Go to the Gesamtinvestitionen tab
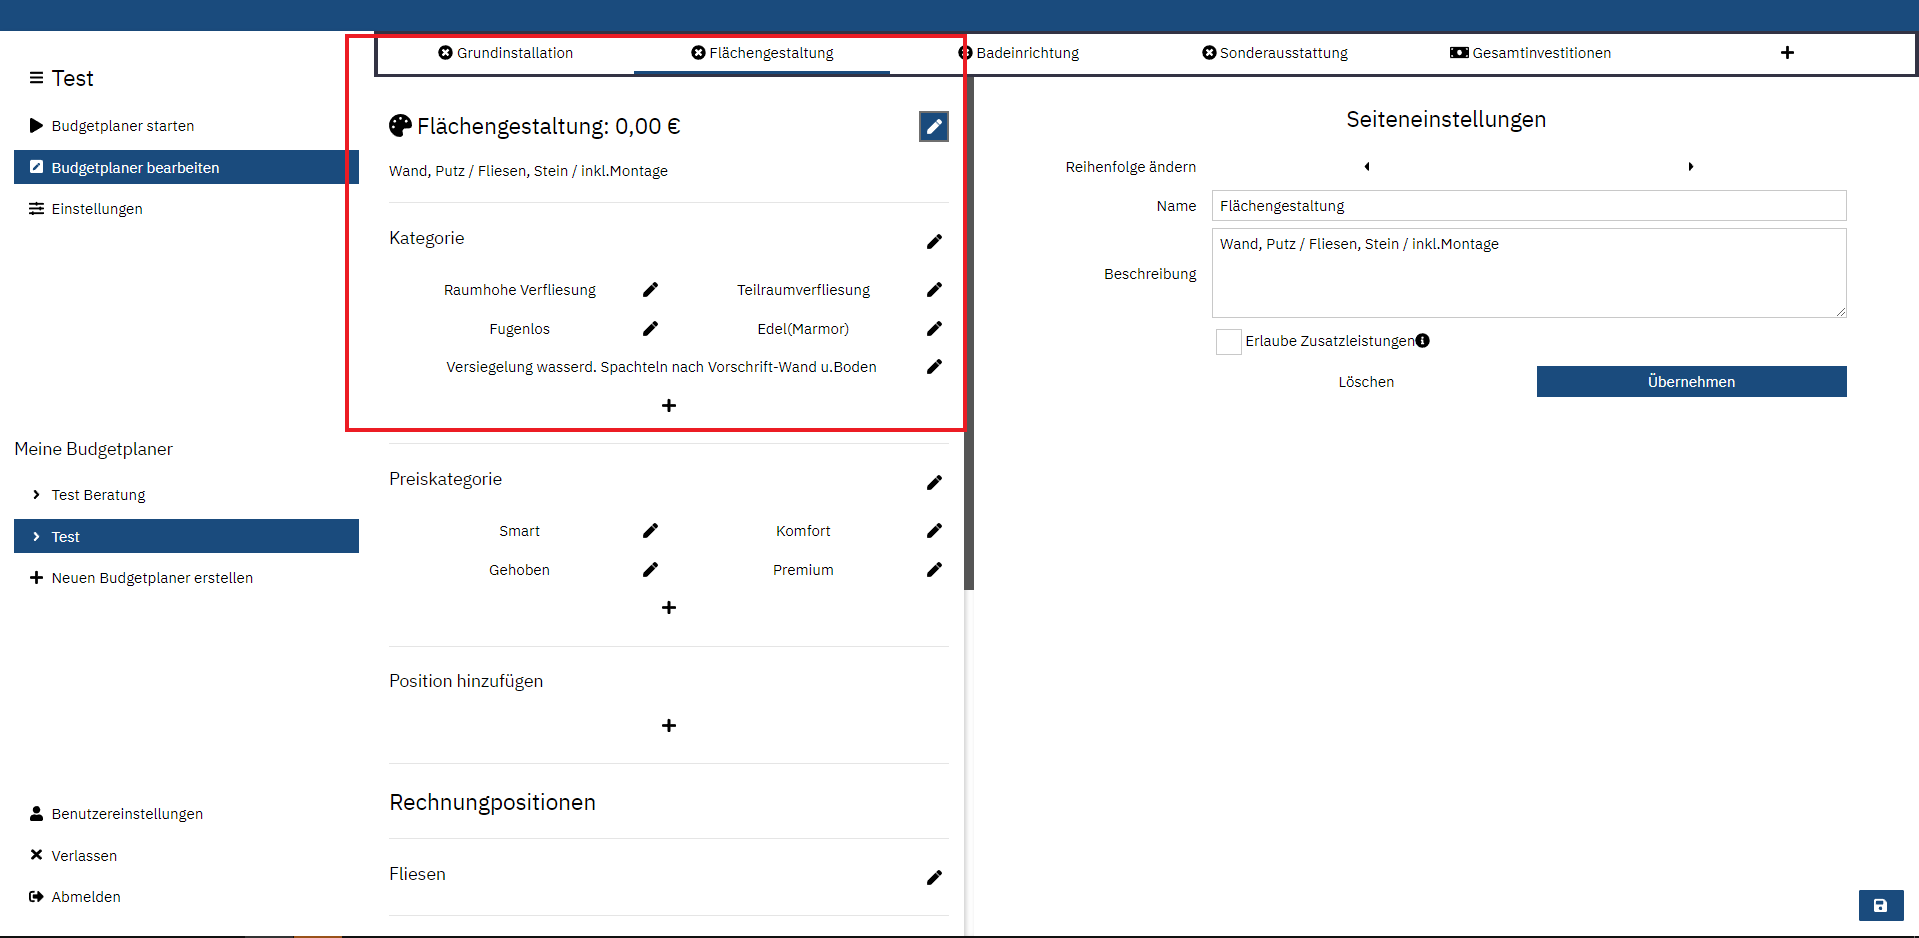 [x=1530, y=53]
